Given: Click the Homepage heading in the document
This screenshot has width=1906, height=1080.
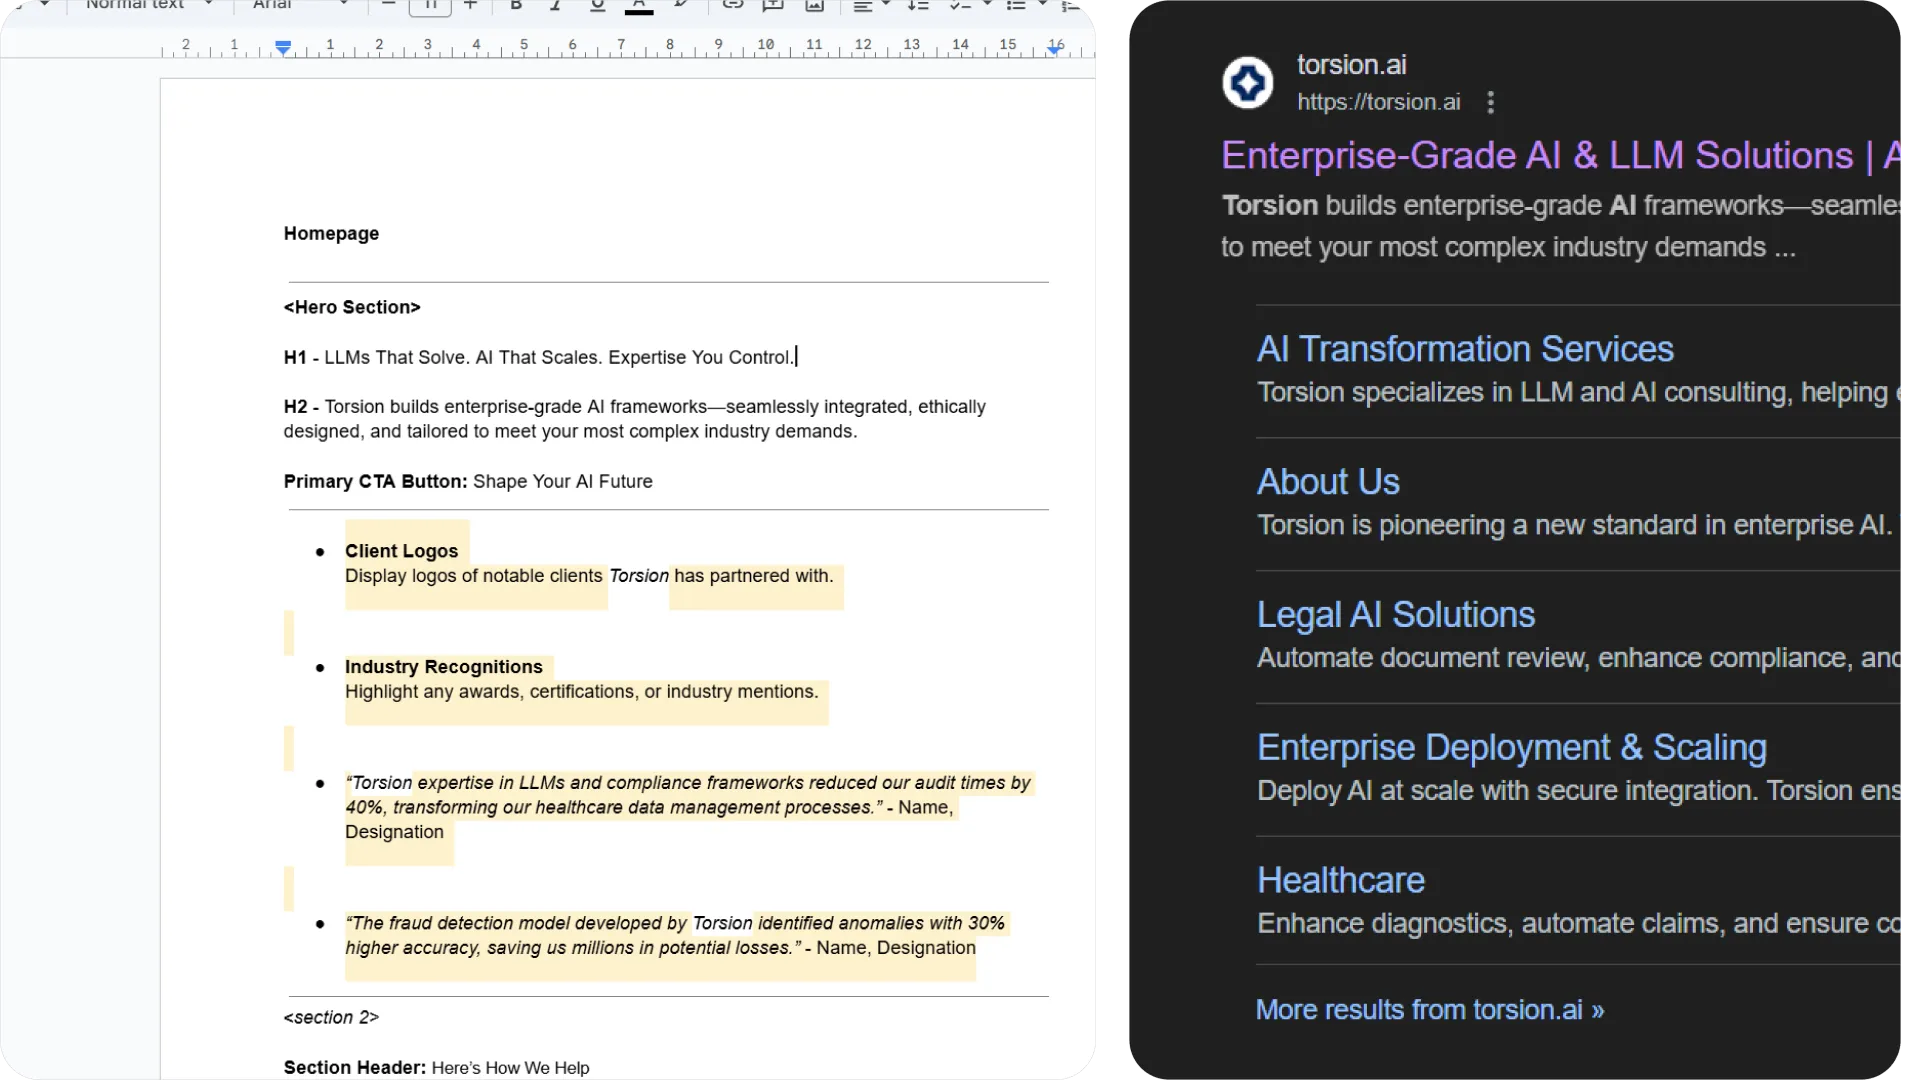Looking at the screenshot, I should (331, 233).
